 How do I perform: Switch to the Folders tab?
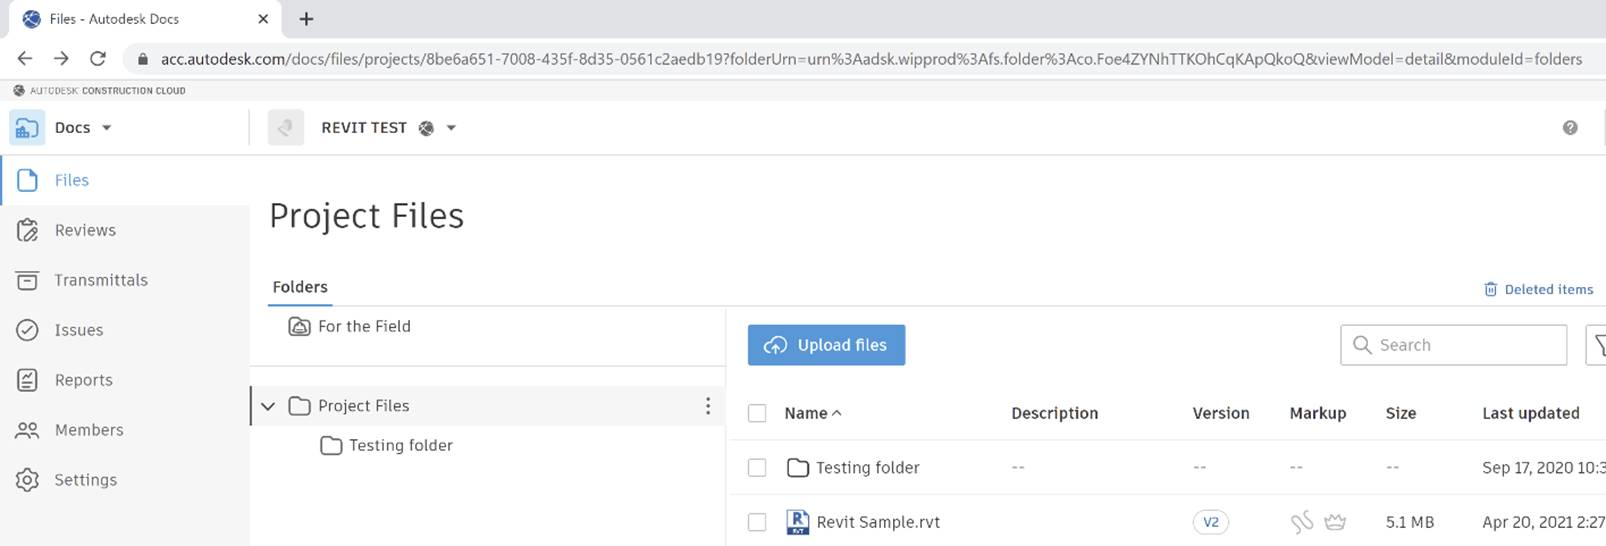pos(300,287)
